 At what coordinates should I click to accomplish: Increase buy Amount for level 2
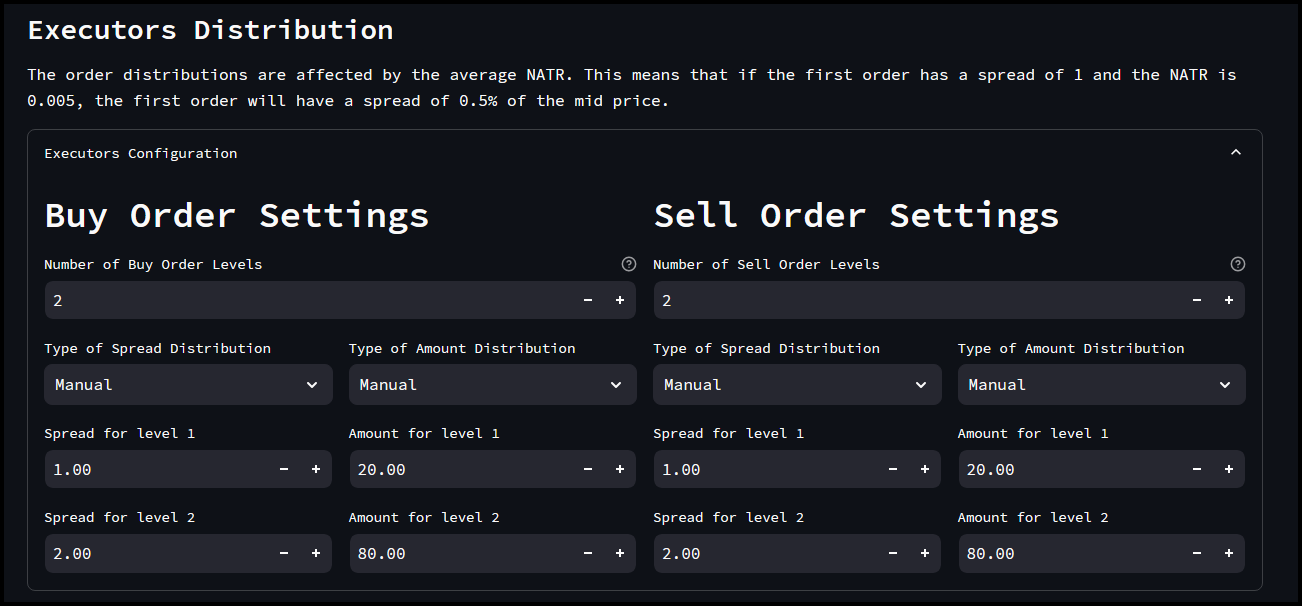[619, 553]
